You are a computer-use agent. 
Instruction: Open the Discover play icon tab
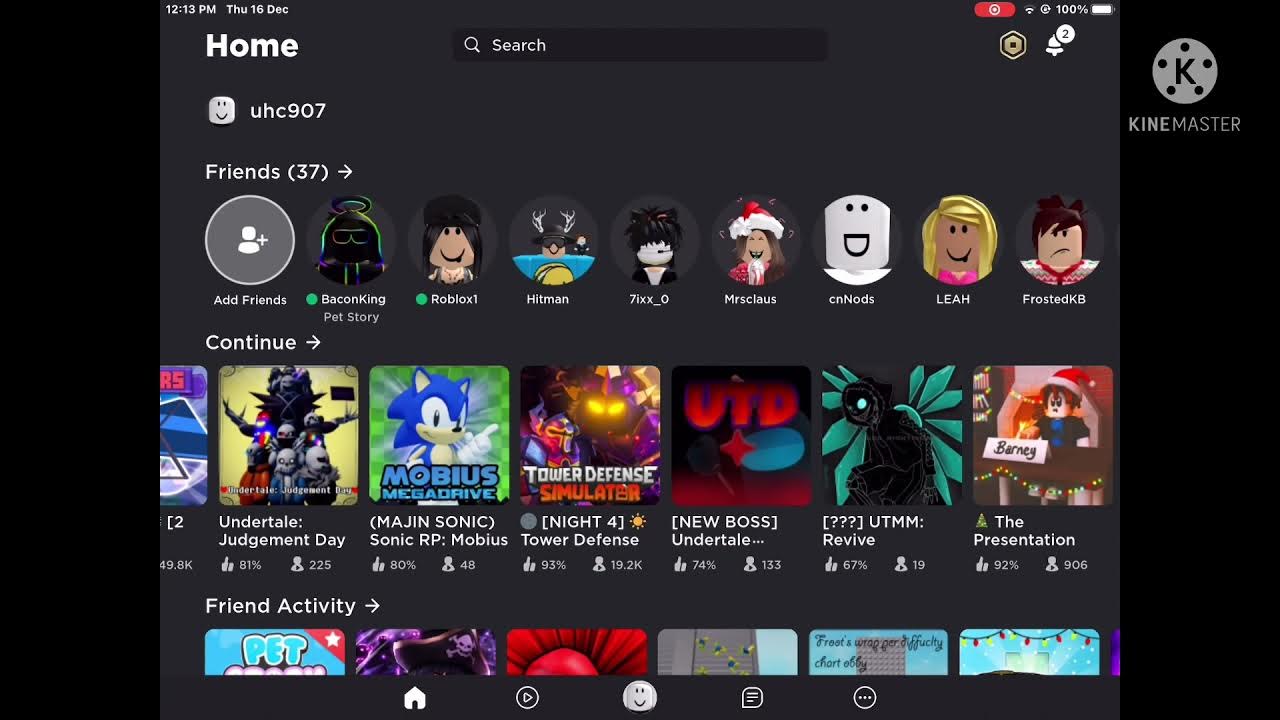coord(527,698)
